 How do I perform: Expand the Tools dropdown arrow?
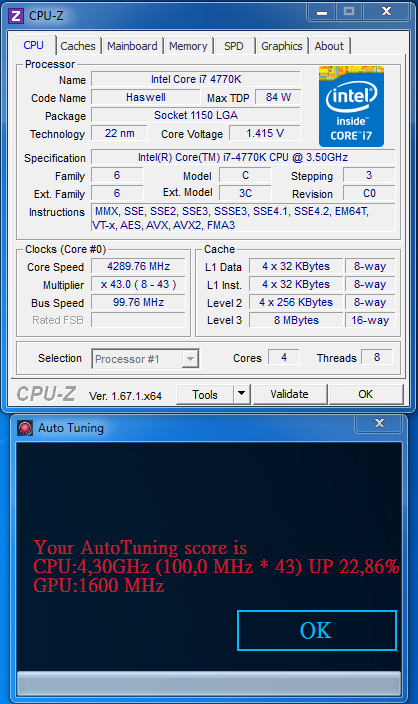click(x=242, y=395)
